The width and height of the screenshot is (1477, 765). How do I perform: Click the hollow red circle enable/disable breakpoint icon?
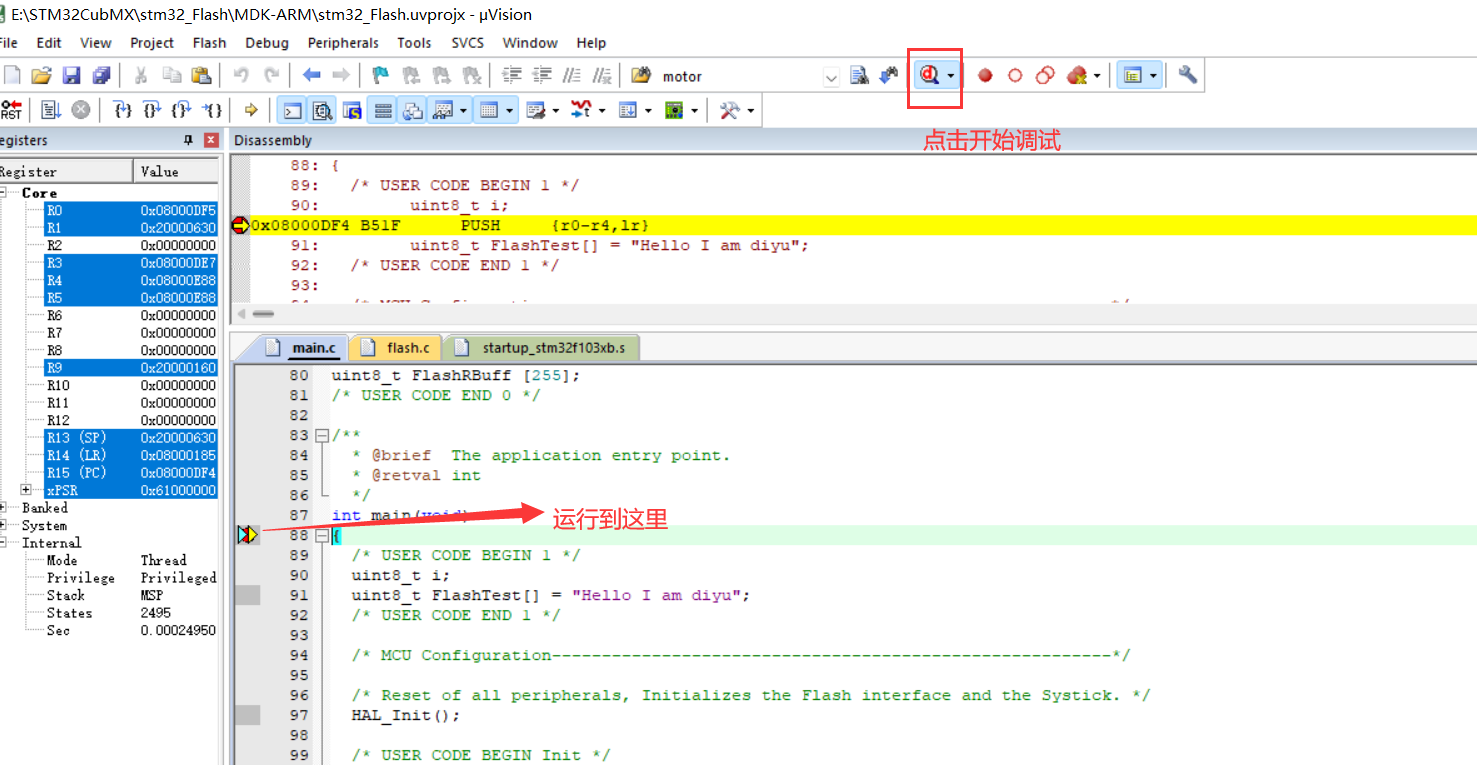1015,75
